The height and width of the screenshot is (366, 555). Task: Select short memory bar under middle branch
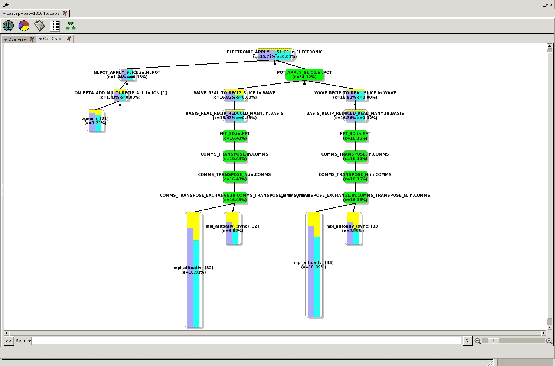coord(233,228)
